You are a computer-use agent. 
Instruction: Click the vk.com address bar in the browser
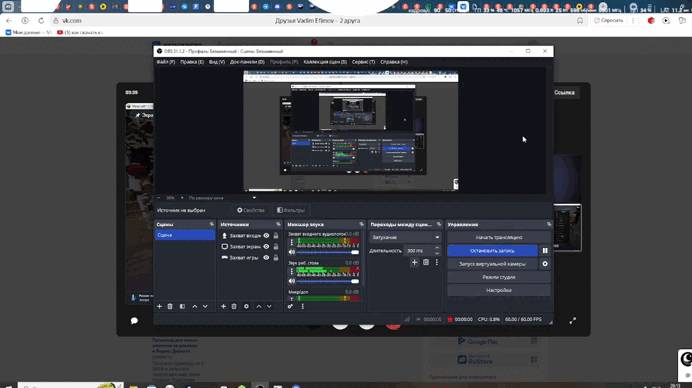71,21
